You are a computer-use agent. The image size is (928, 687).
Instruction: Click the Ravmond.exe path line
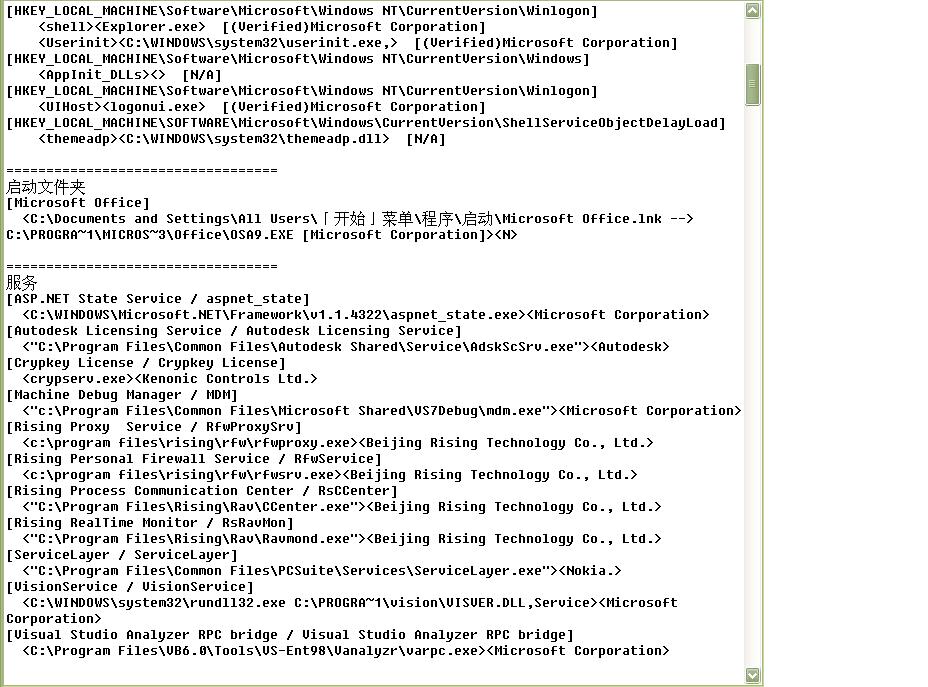pyautogui.click(x=341, y=538)
